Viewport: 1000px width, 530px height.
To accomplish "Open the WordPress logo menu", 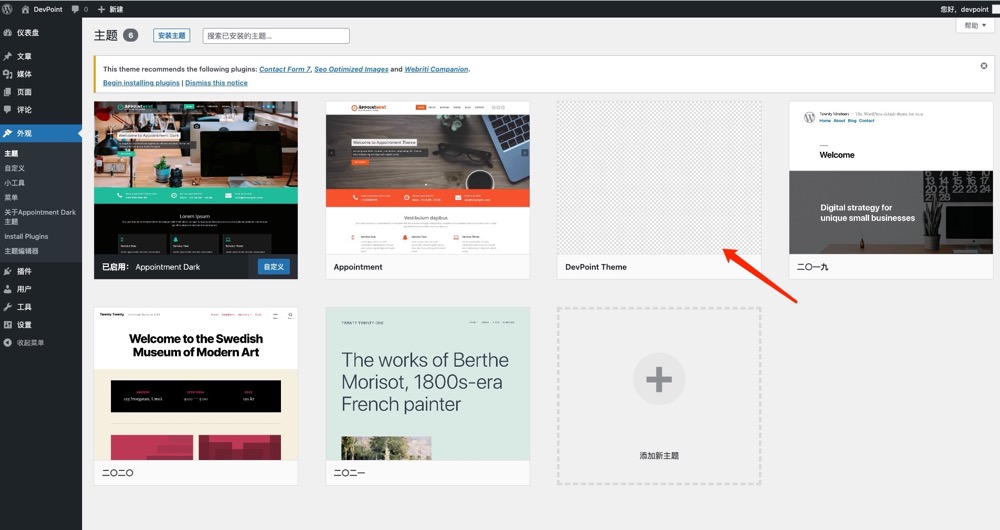I will 8,9.
